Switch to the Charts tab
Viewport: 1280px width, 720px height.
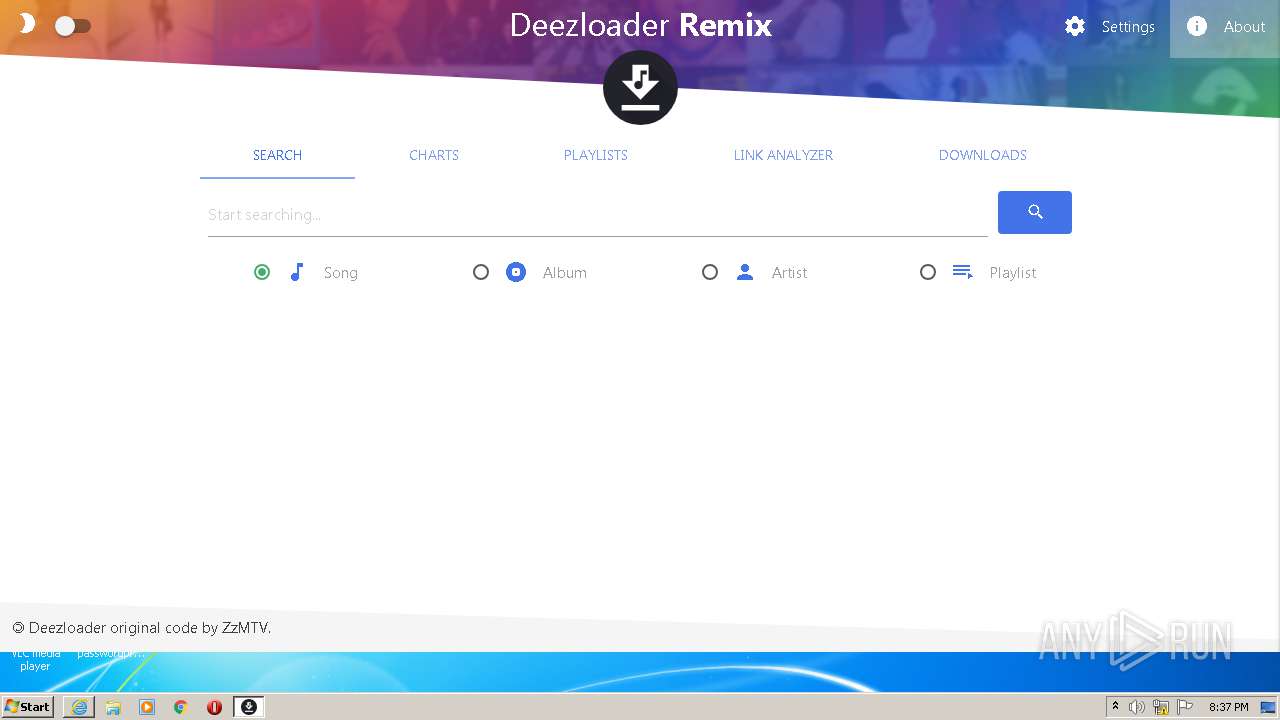point(434,155)
